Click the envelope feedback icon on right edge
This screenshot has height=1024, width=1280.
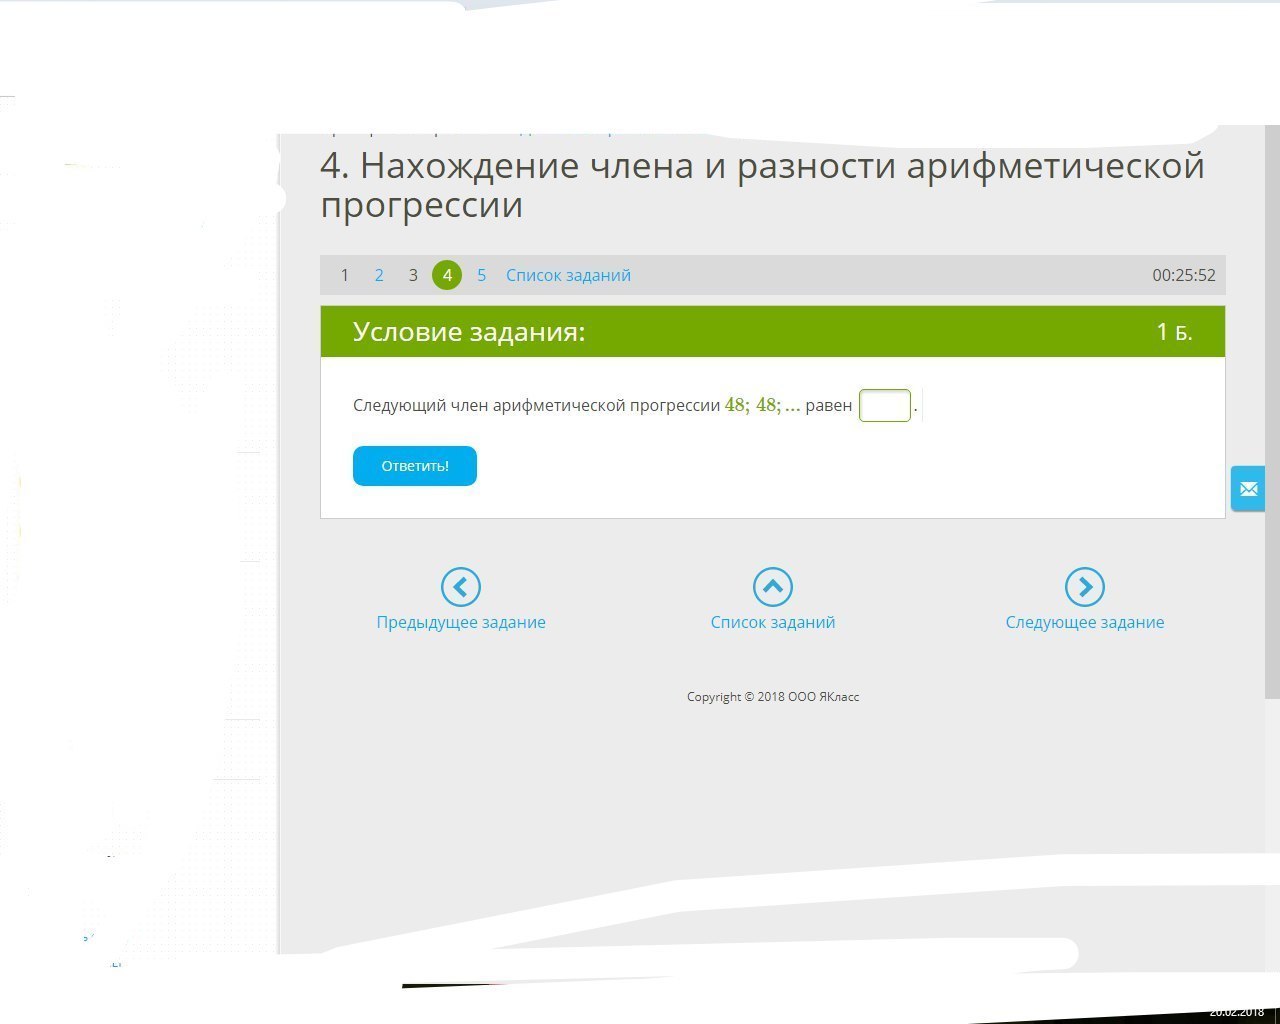click(x=1248, y=489)
